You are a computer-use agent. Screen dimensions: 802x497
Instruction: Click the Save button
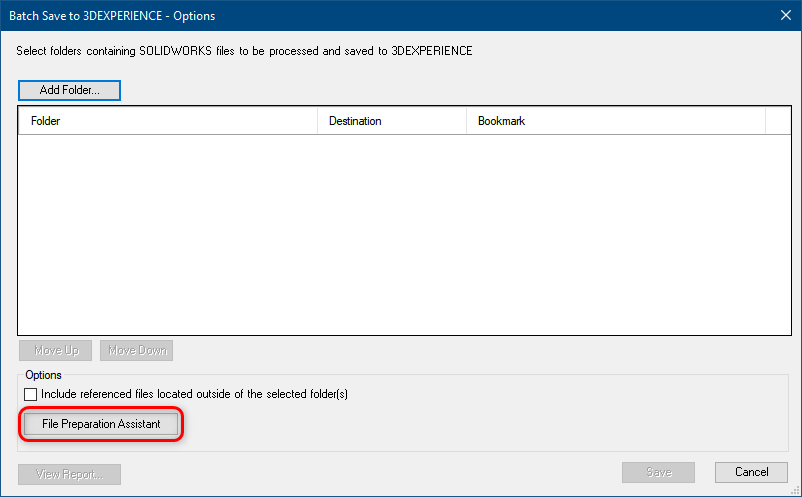[658, 472]
